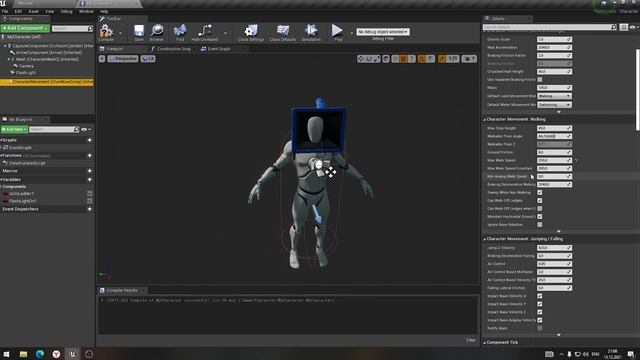This screenshot has height=360, width=640.
Task: Toggle Can Walk Off Ledges when Crouching
Action: coord(540,209)
